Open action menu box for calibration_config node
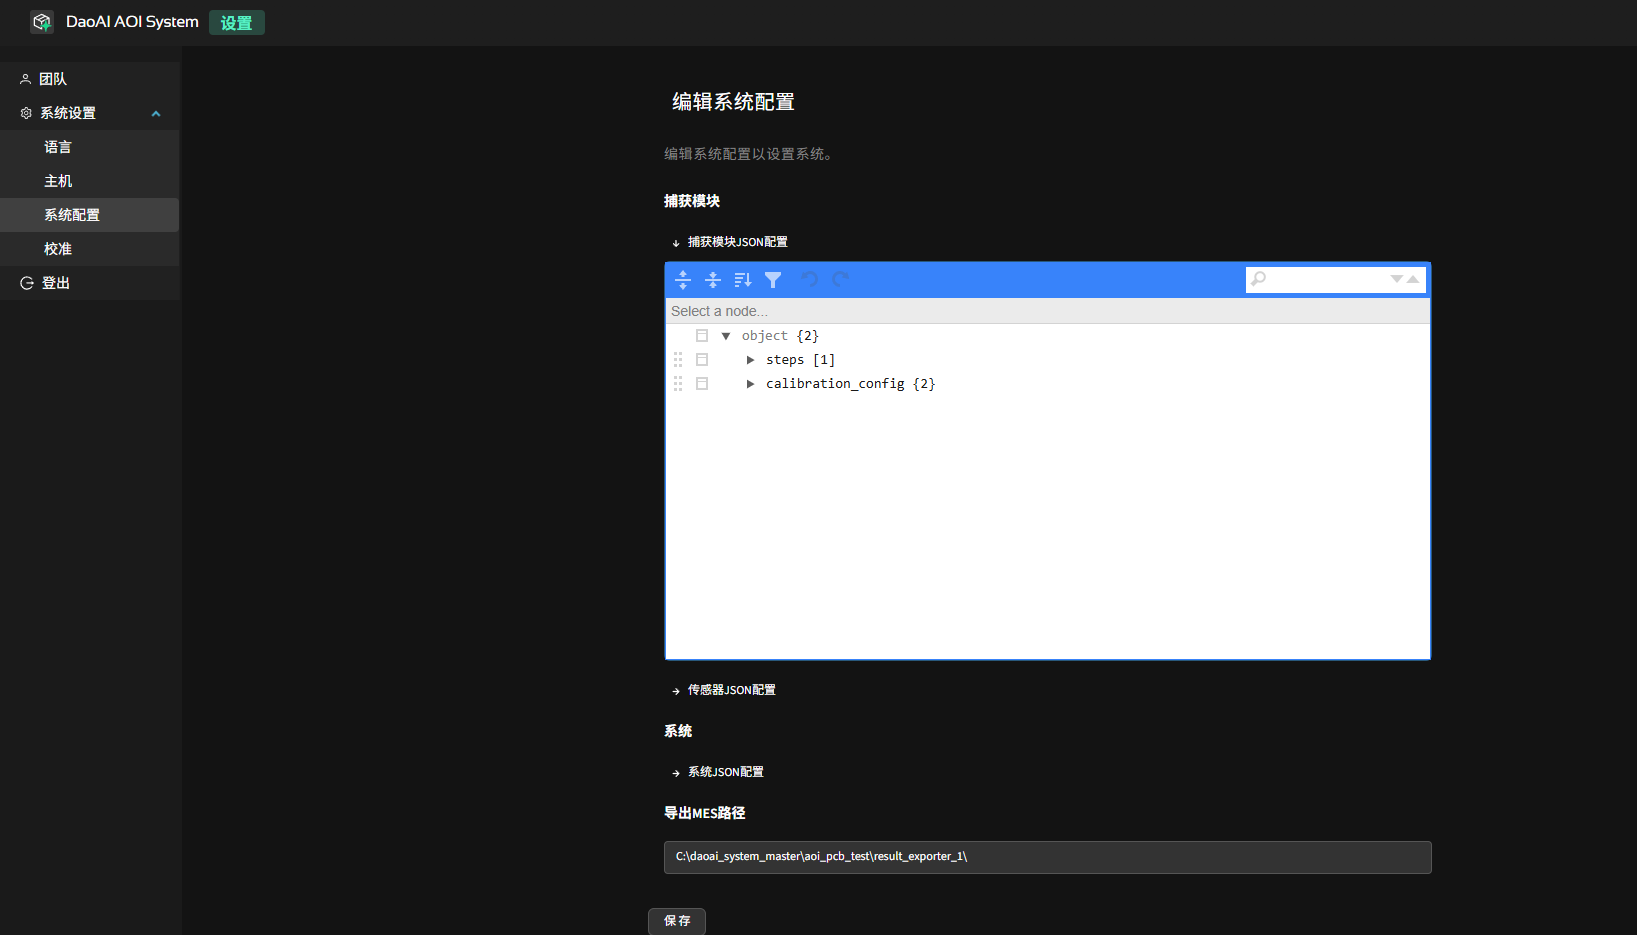The height and width of the screenshot is (935, 1637). (x=702, y=384)
